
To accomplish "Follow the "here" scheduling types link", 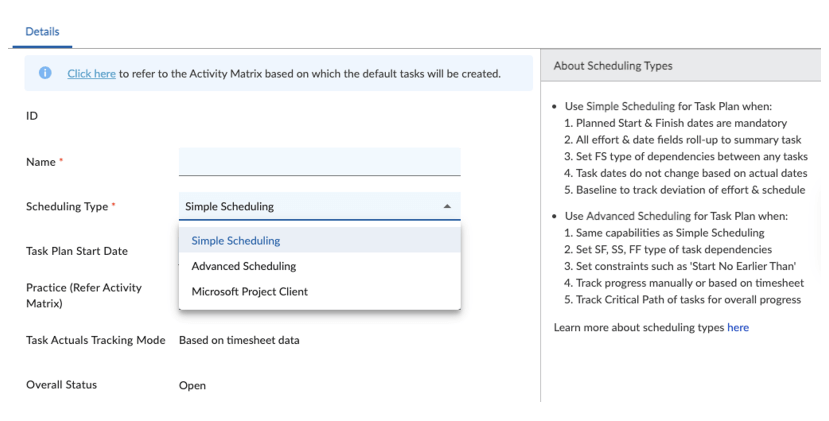I will pos(737,328).
